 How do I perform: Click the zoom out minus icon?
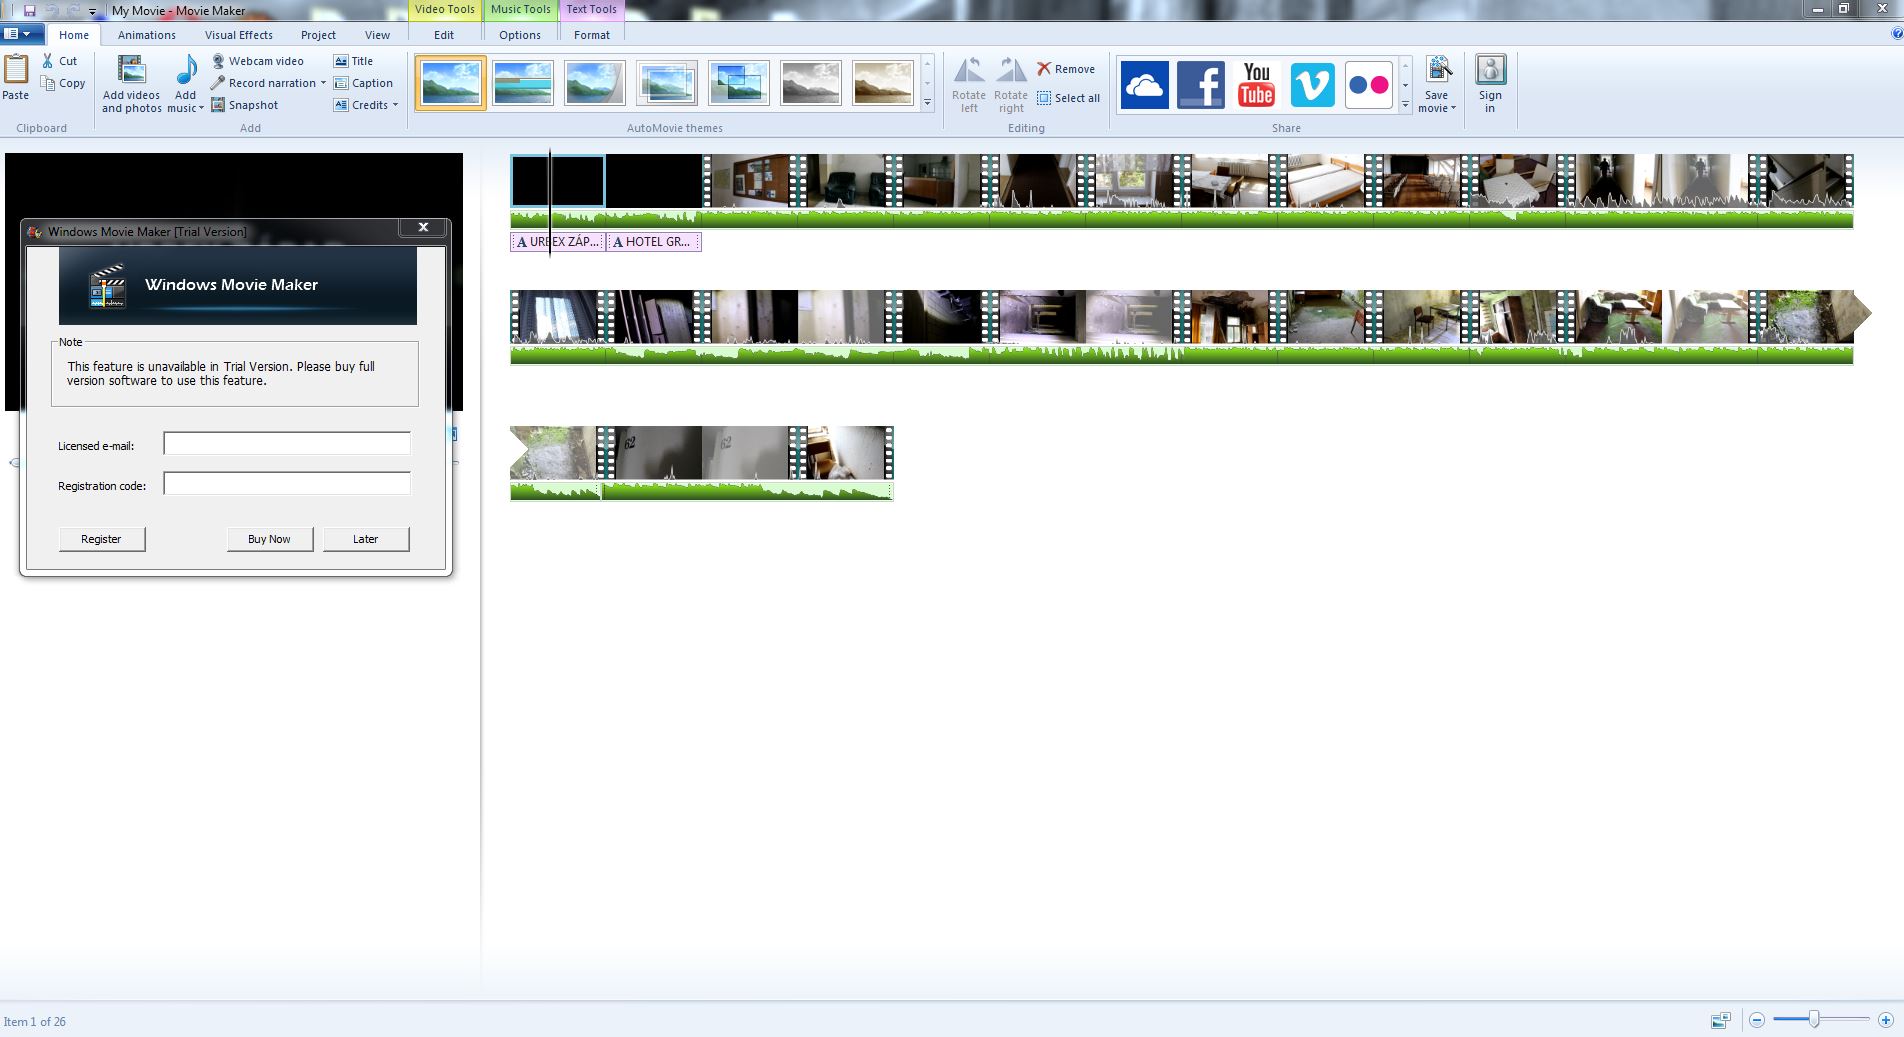(1757, 1021)
